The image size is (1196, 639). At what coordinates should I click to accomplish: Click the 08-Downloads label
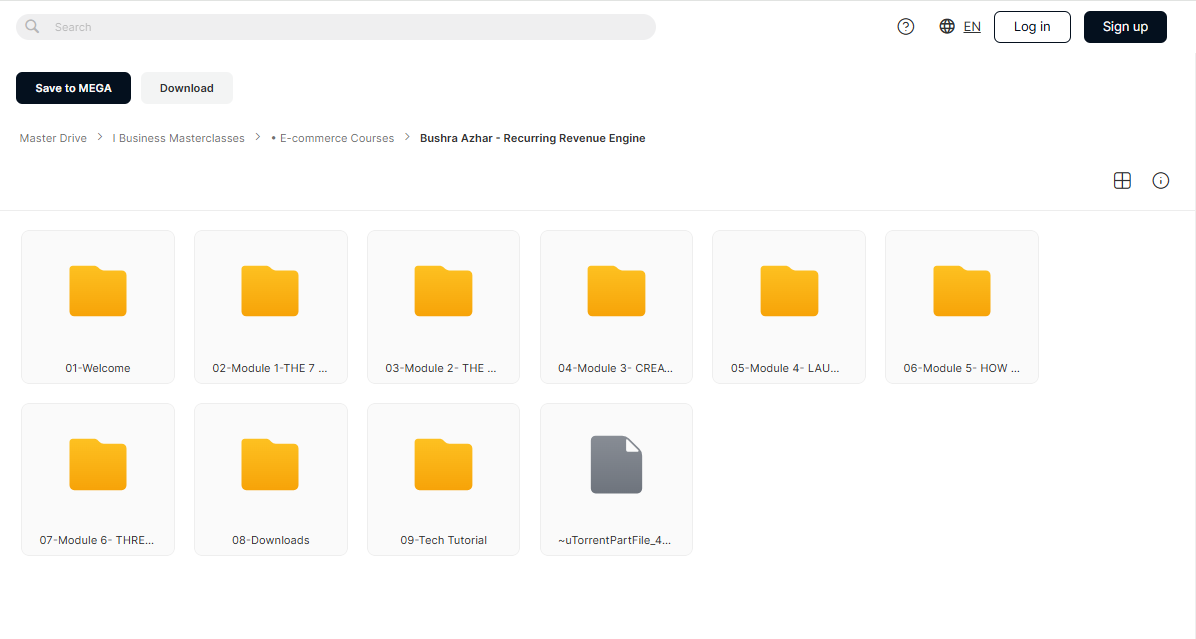271,541
